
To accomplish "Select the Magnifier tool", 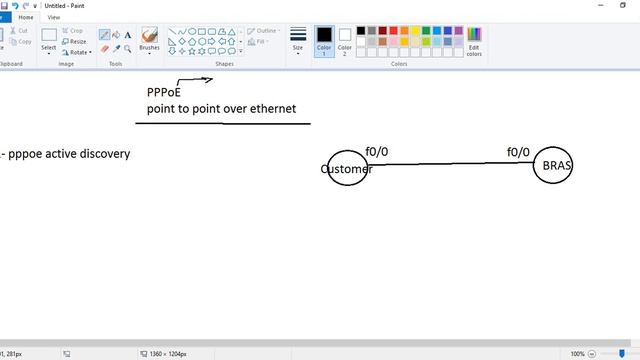I will pyautogui.click(x=128, y=49).
